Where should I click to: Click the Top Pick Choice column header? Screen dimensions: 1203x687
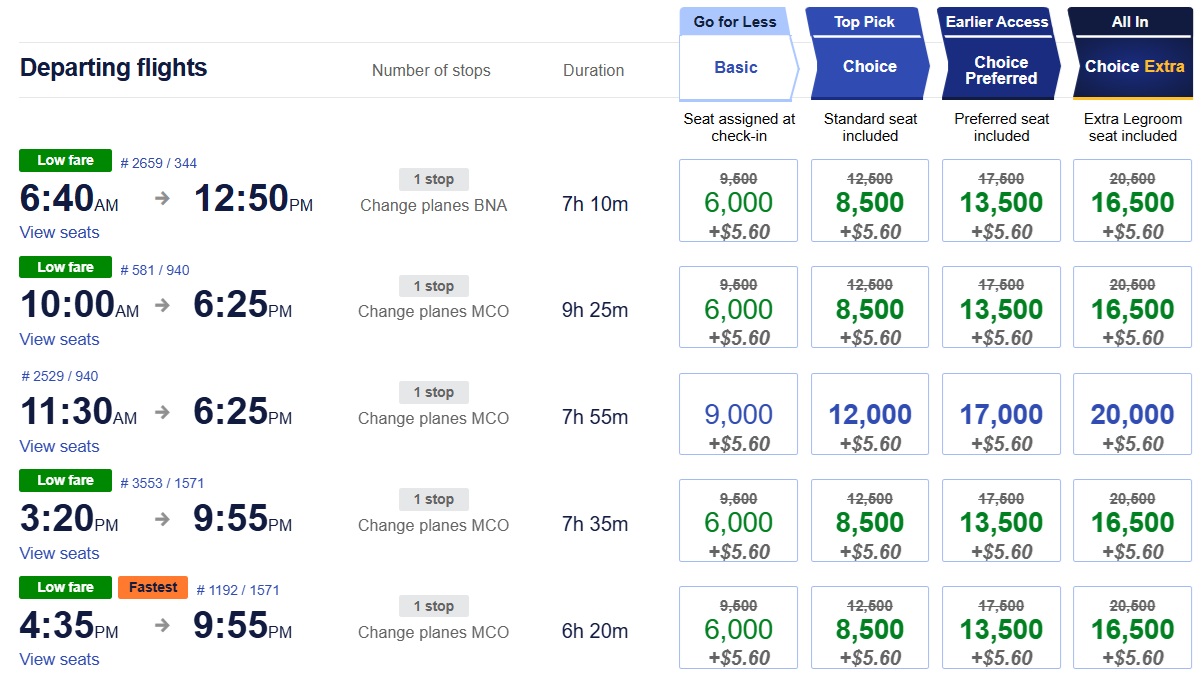point(867,48)
